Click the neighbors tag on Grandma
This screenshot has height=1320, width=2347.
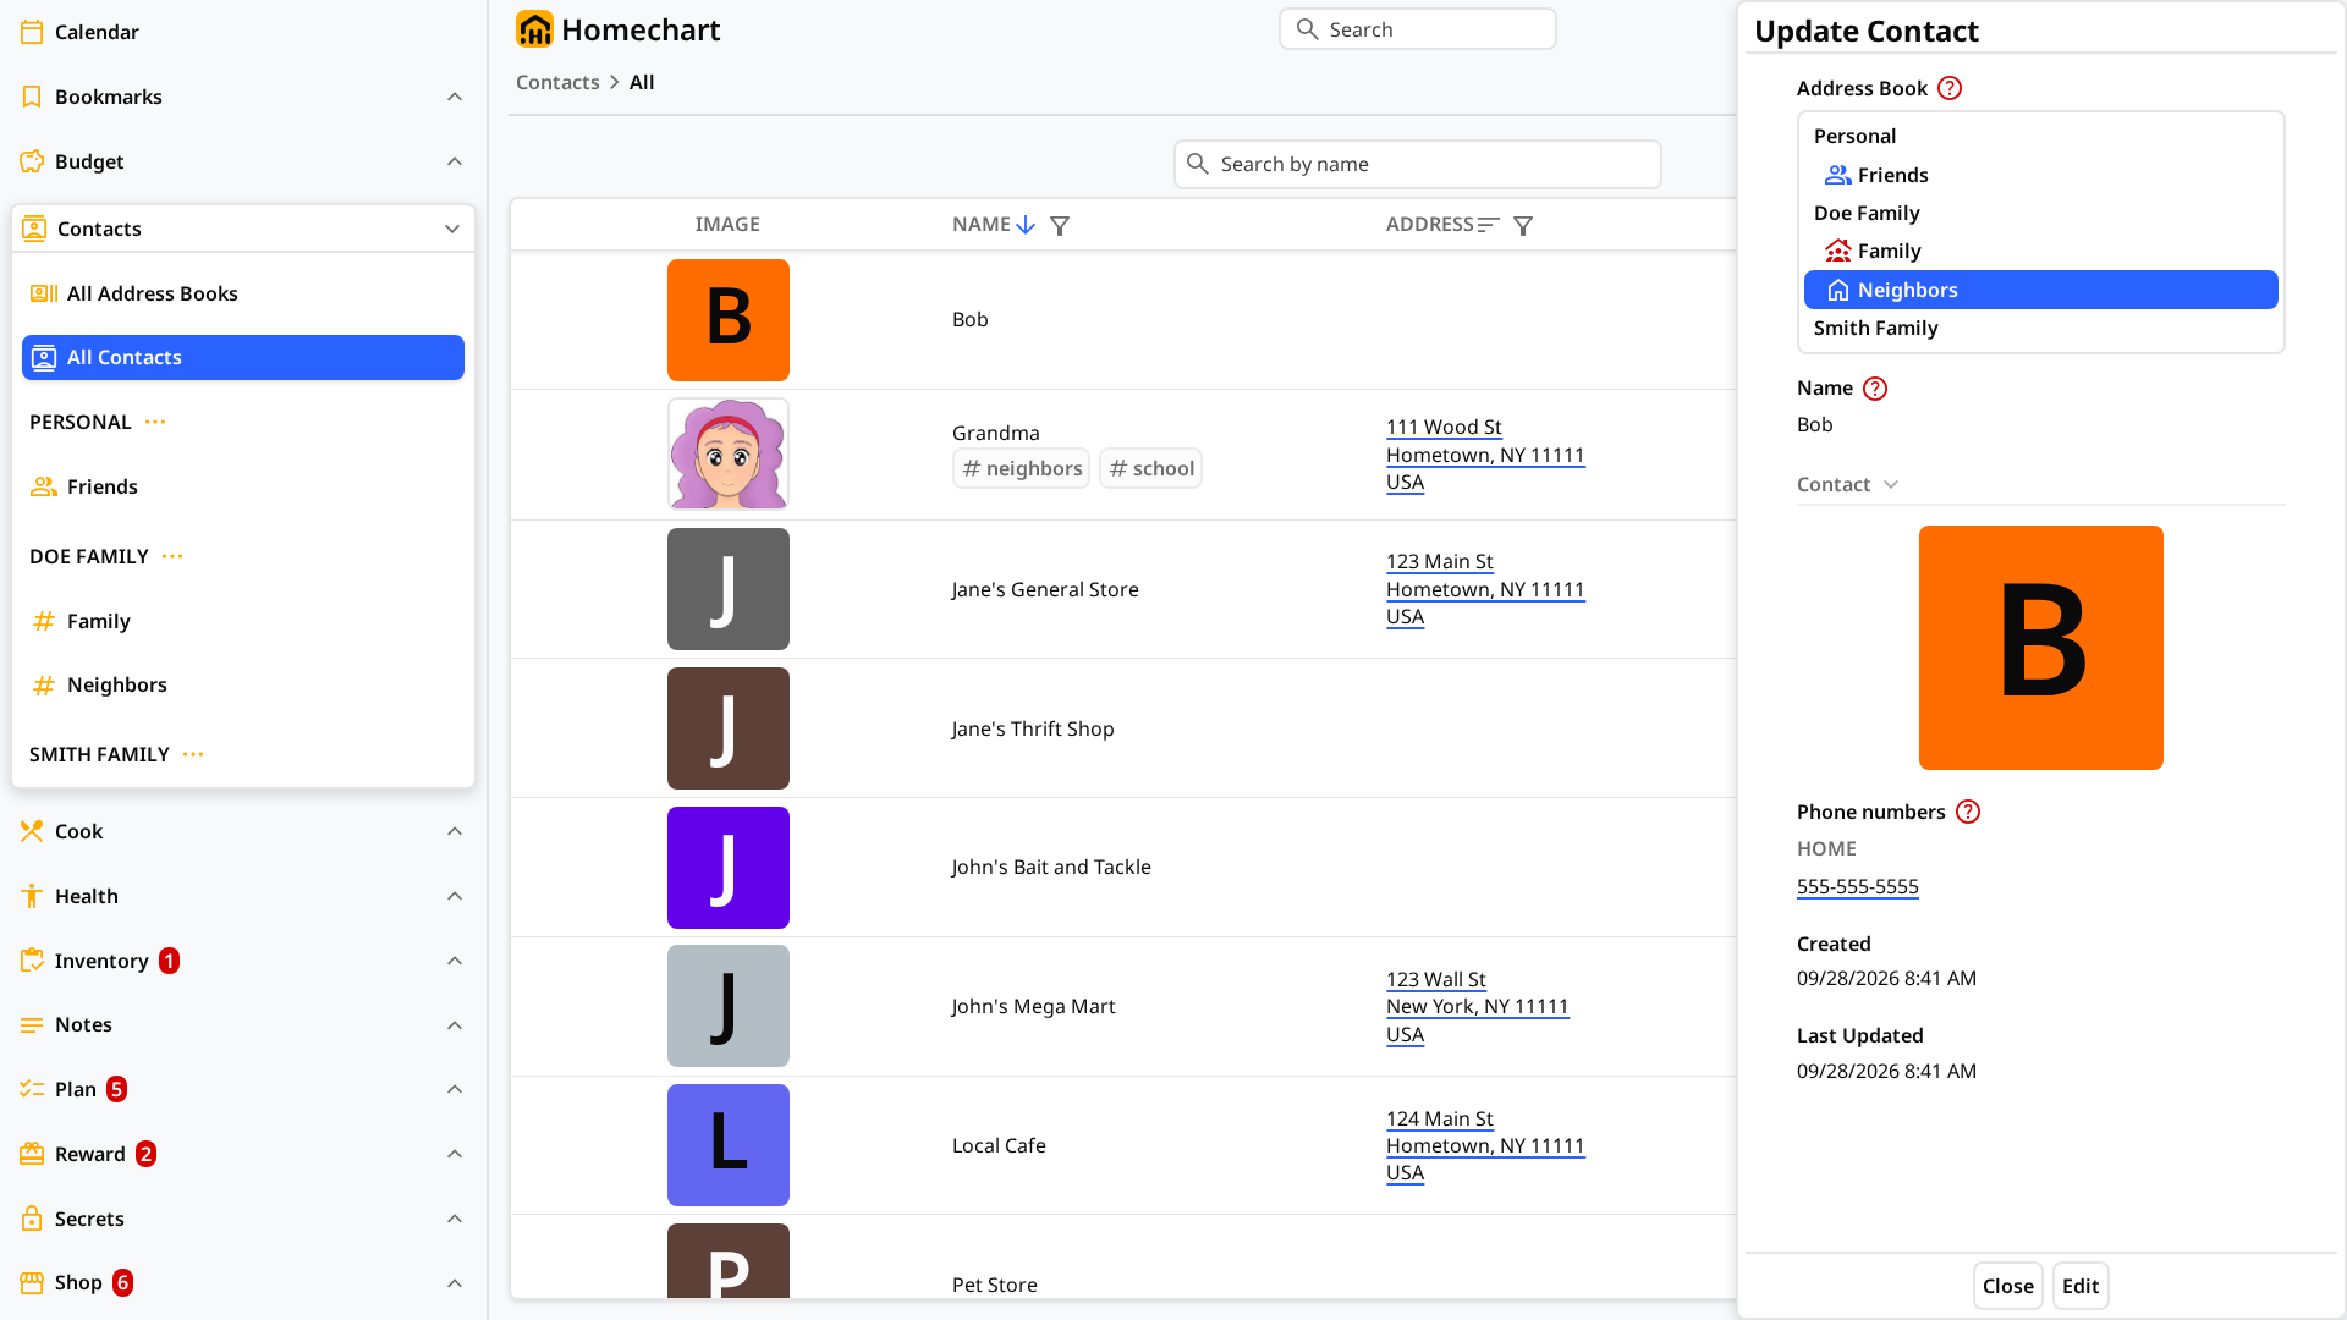coord(1021,468)
